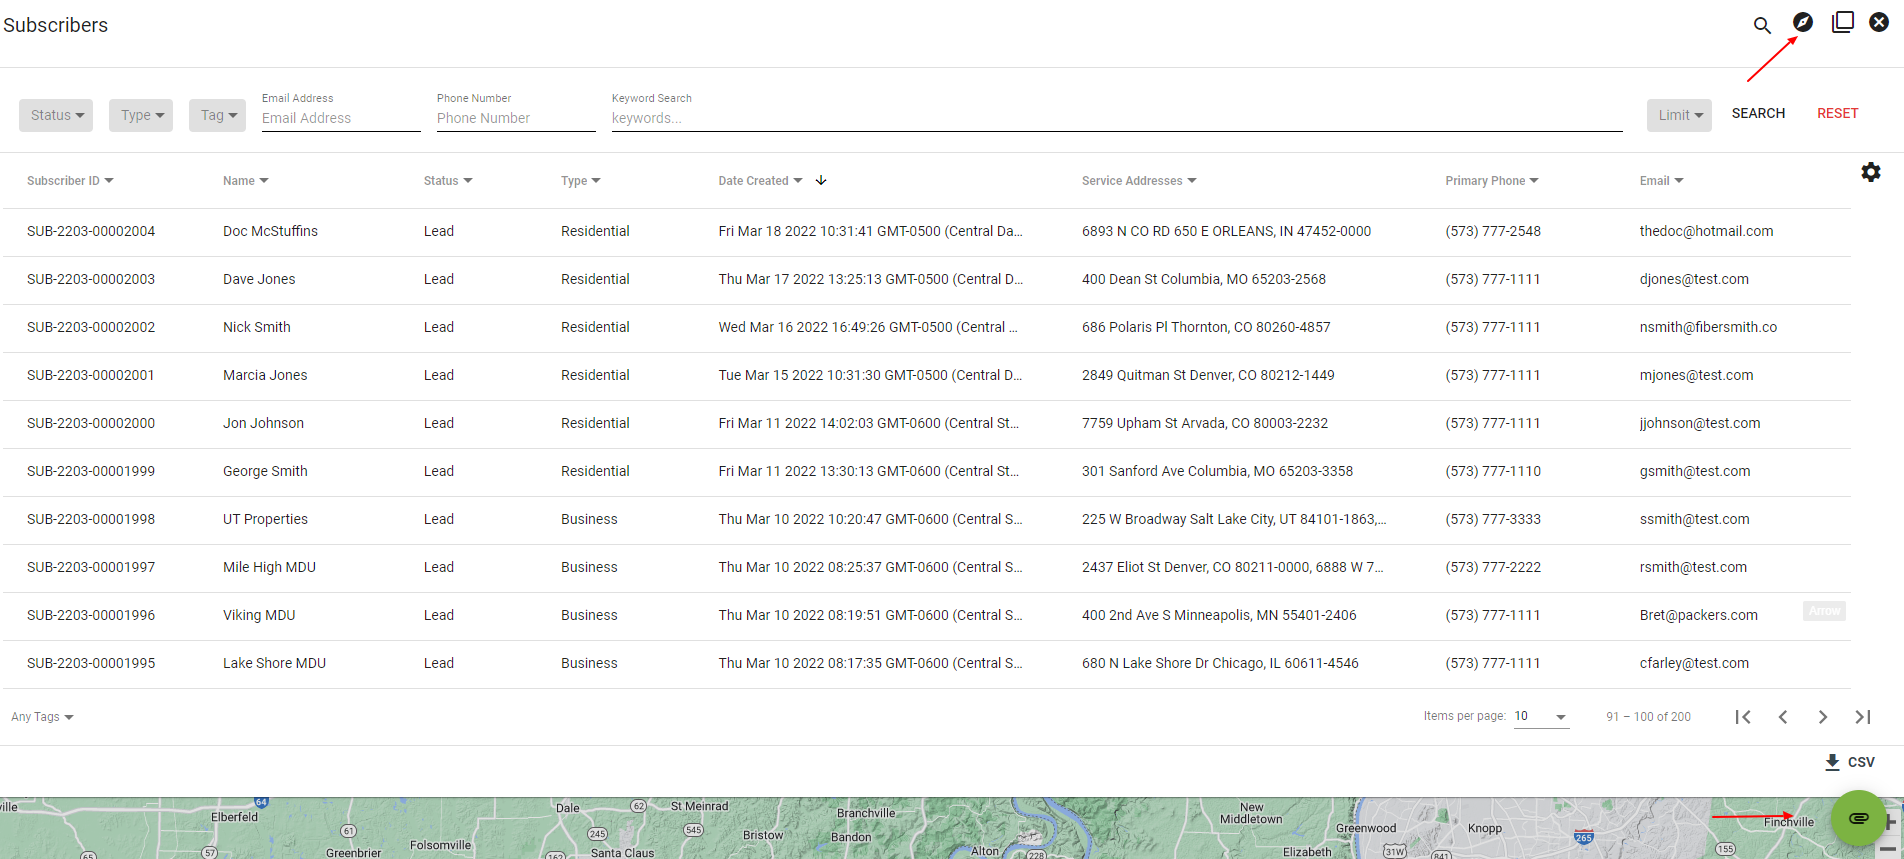1904x859 pixels.
Task: Go to the next page
Action: pos(1823,717)
